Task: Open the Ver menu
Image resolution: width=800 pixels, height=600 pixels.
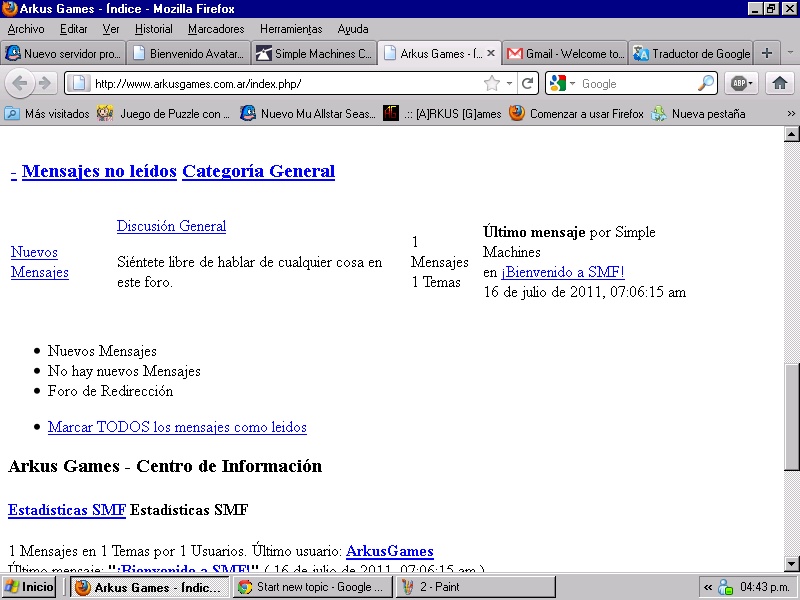Action: click(111, 29)
